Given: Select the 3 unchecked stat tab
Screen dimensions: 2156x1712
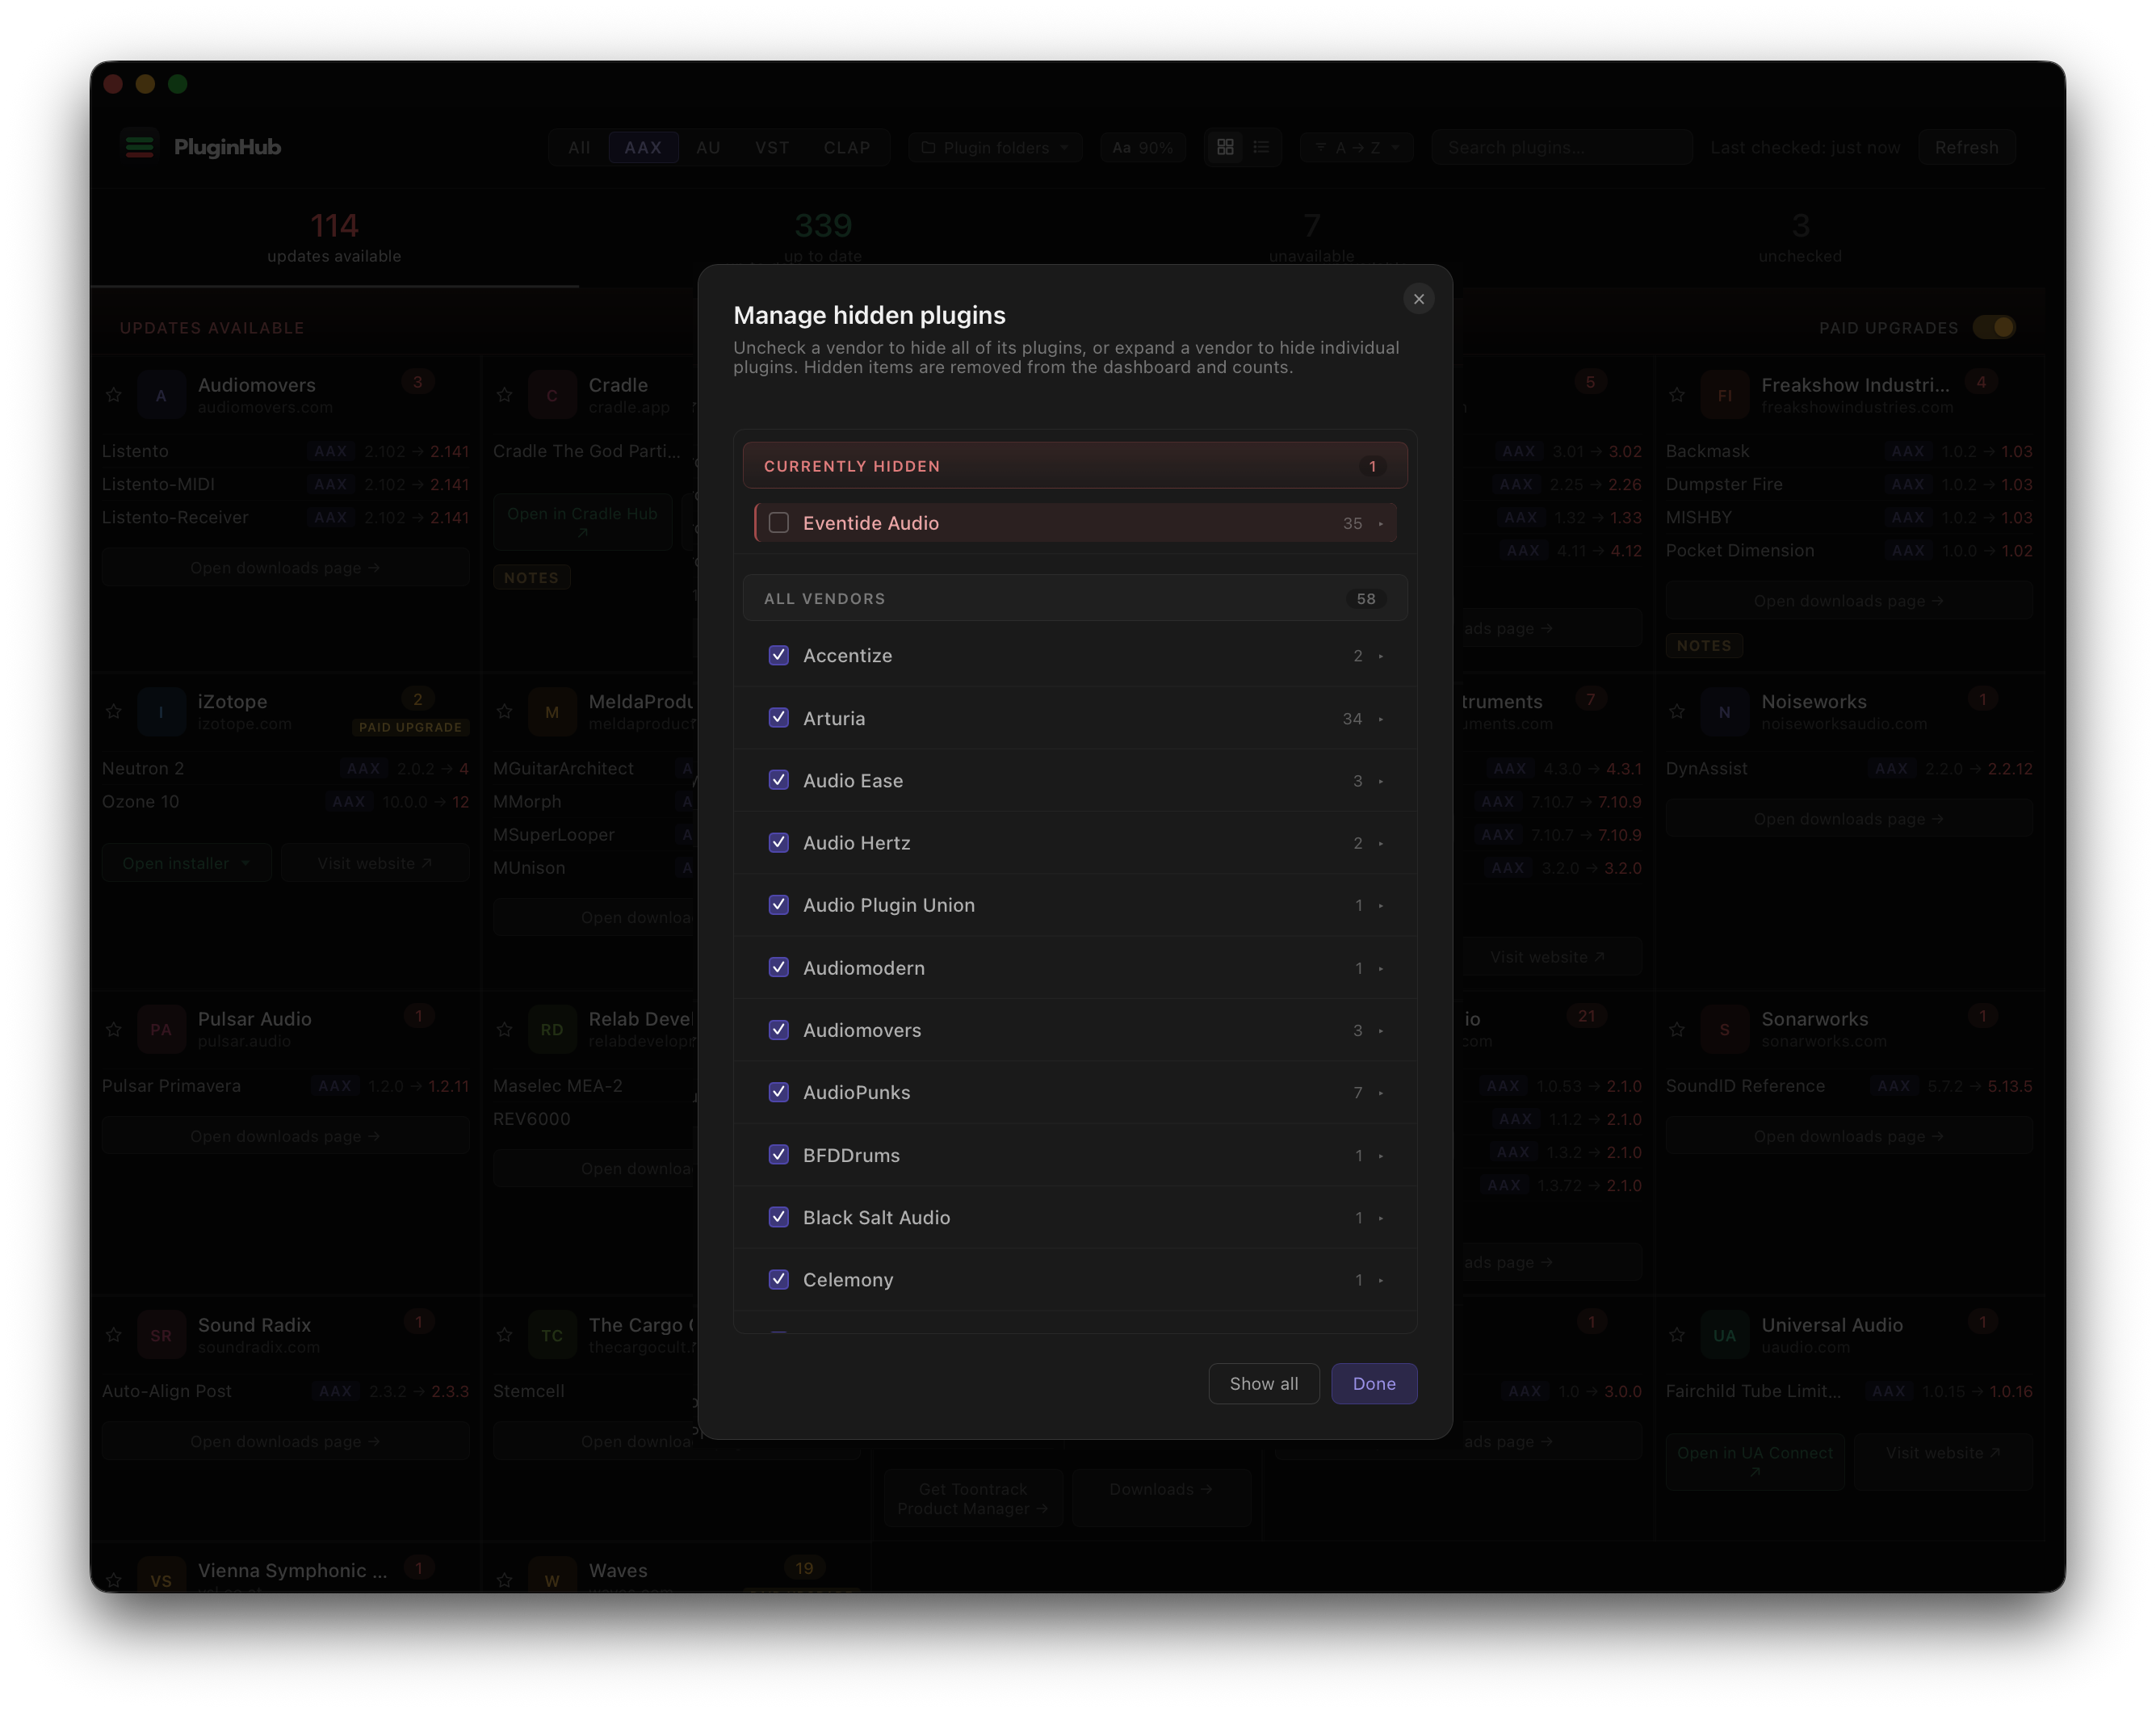Looking at the screenshot, I should click(1800, 238).
